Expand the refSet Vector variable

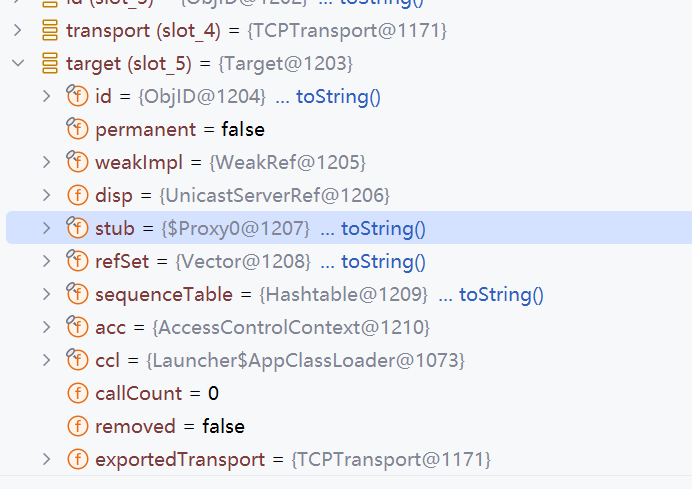46,261
